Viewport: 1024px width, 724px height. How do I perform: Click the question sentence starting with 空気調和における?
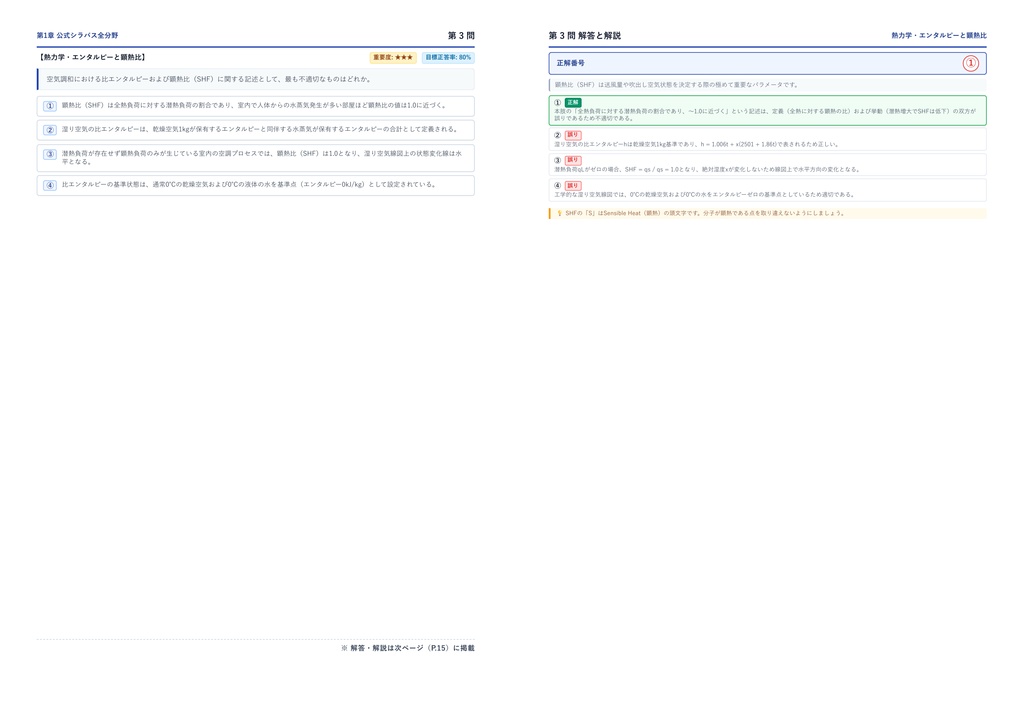click(x=208, y=79)
